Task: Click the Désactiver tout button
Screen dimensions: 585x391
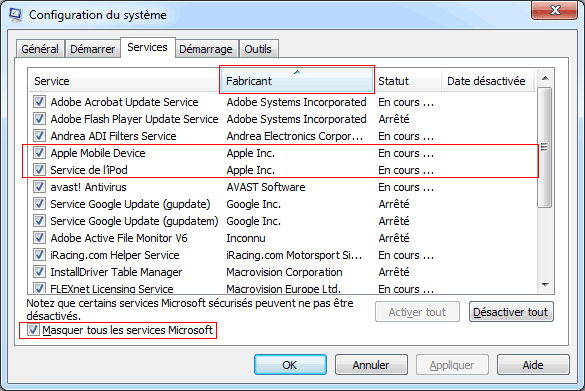Action: pos(511,312)
